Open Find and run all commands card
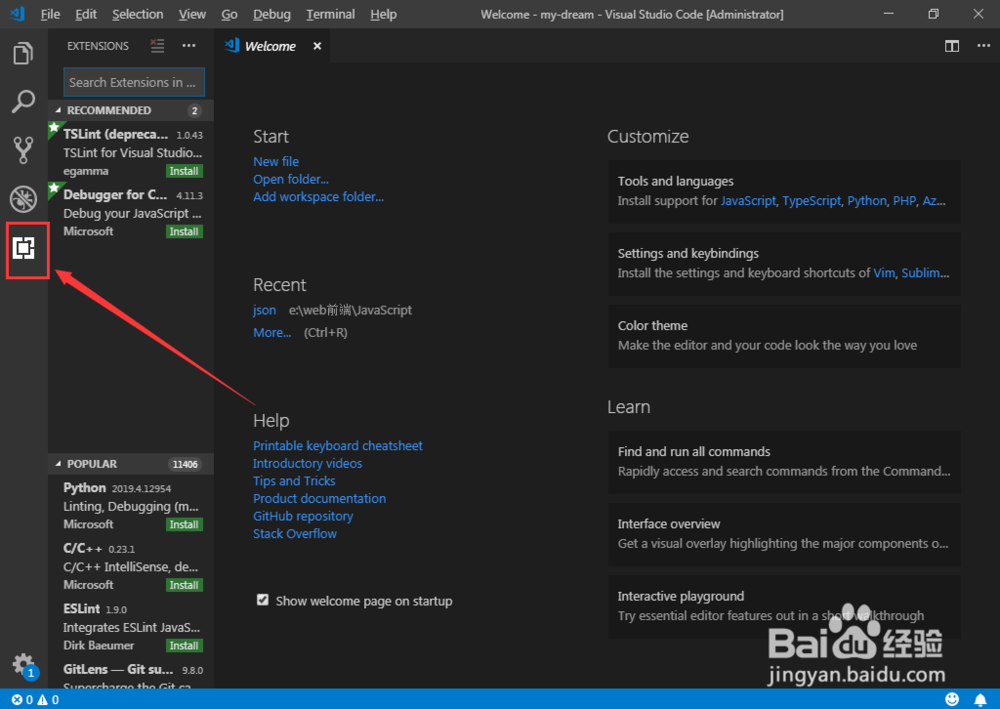Screen dimensions: 1000x709 (784, 462)
